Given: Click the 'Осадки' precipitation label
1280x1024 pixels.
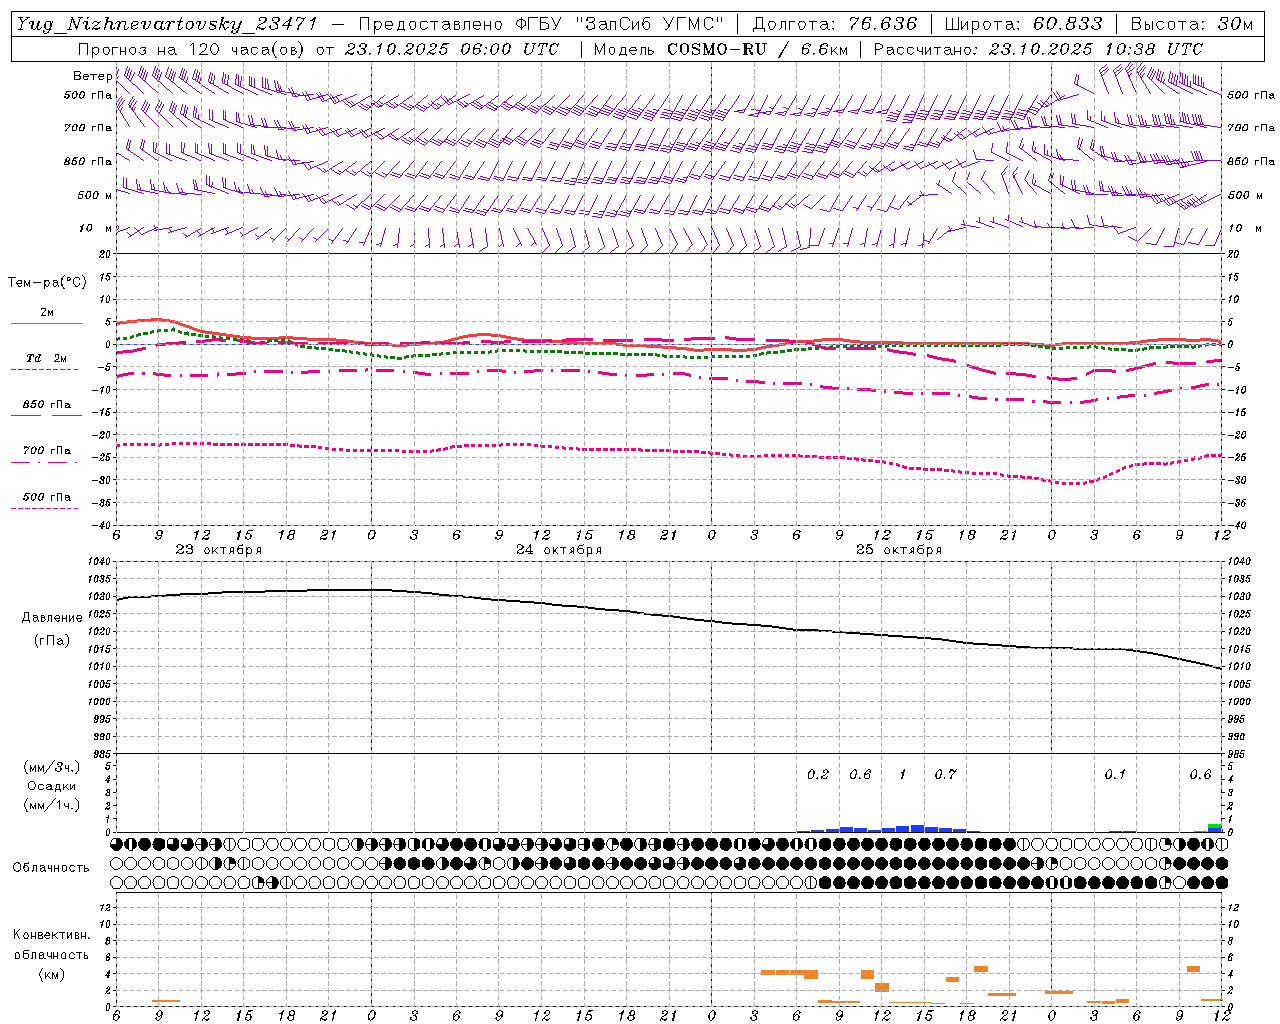Looking at the screenshot, I should pyautogui.click(x=50, y=786).
